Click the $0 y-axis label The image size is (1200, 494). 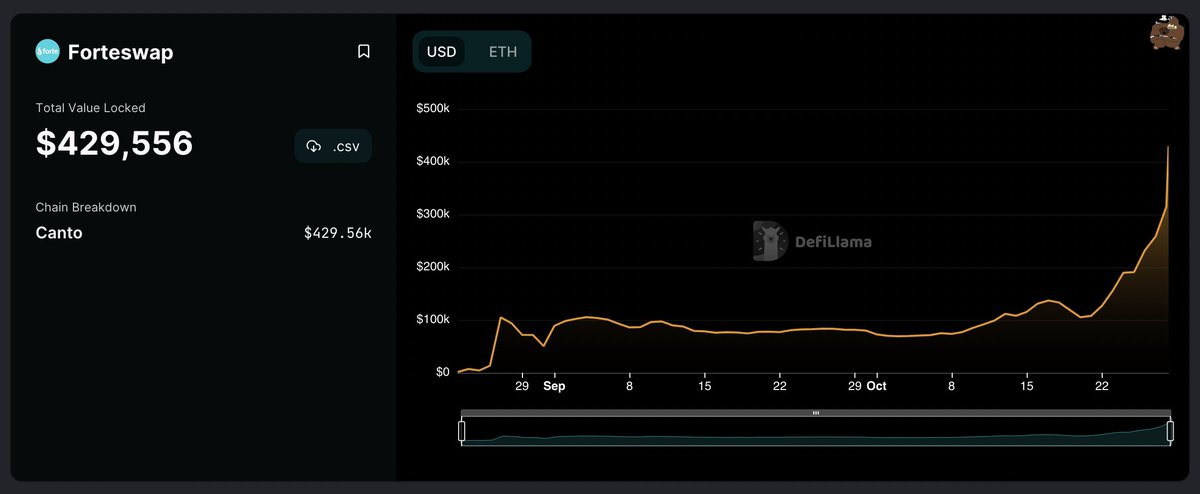[442, 372]
